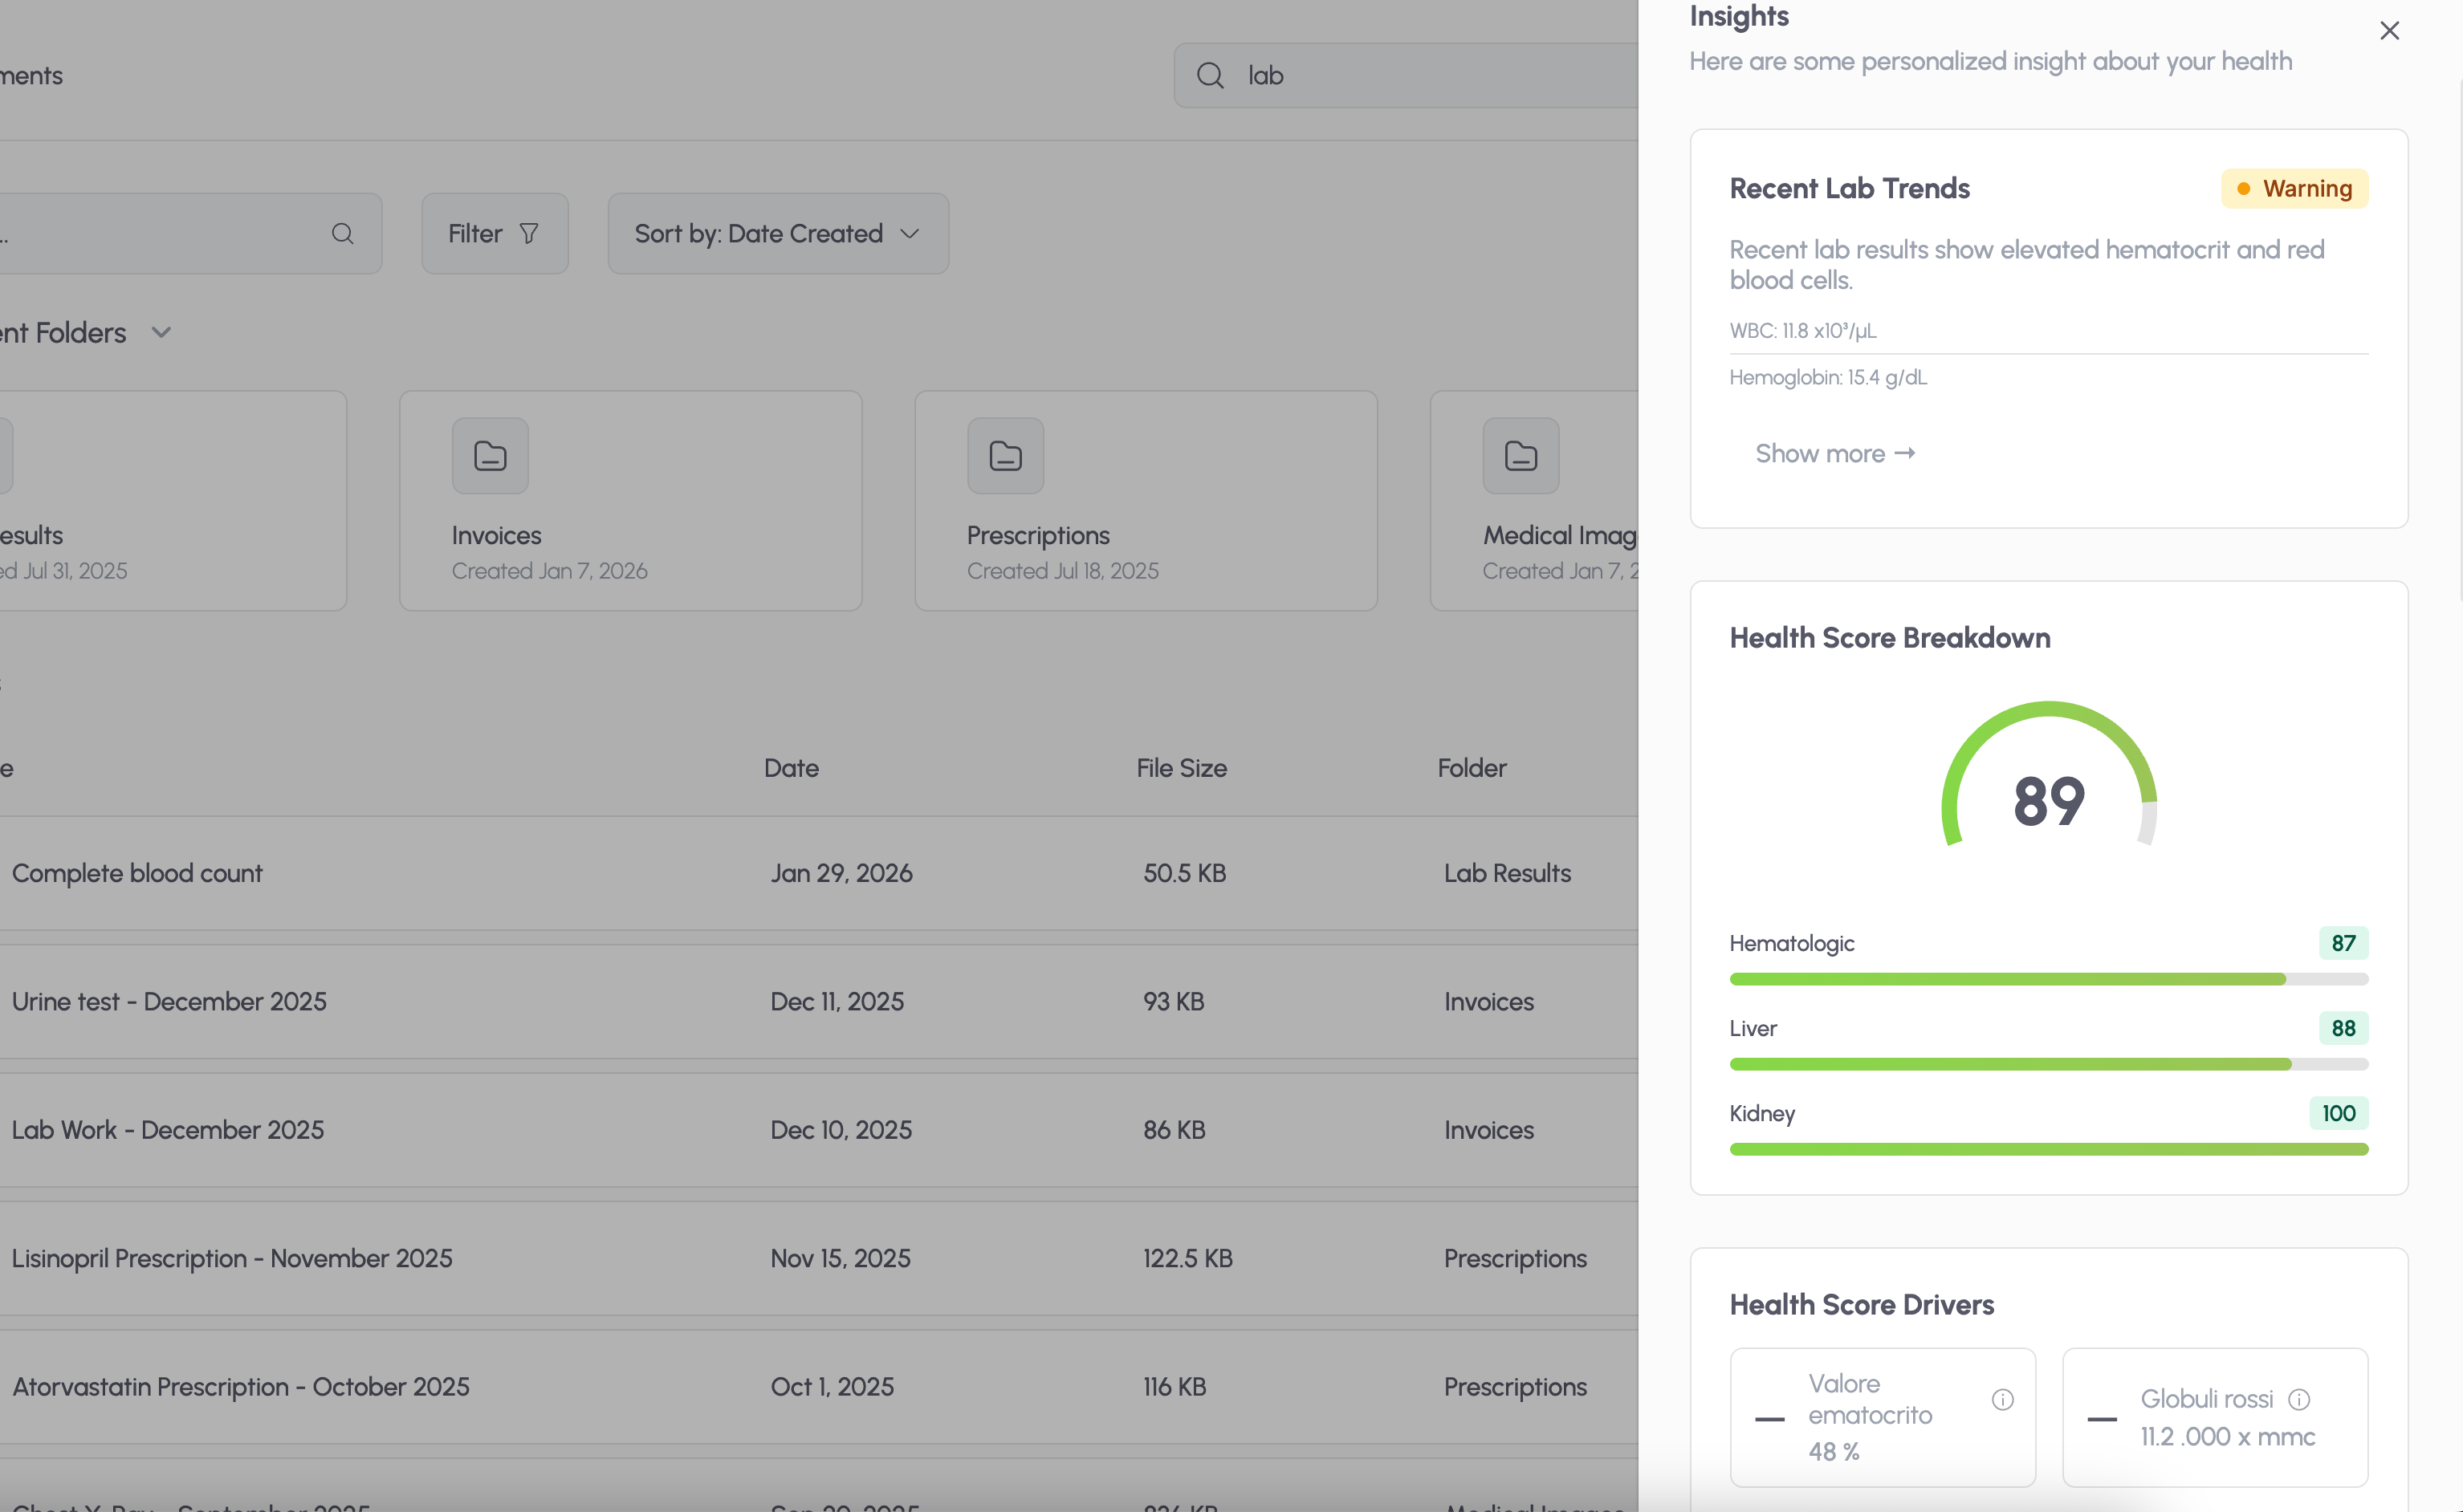This screenshot has height=1512, width=2463.
Task: Click info icon beside Valore ematocrito
Action: coord(2002,1399)
